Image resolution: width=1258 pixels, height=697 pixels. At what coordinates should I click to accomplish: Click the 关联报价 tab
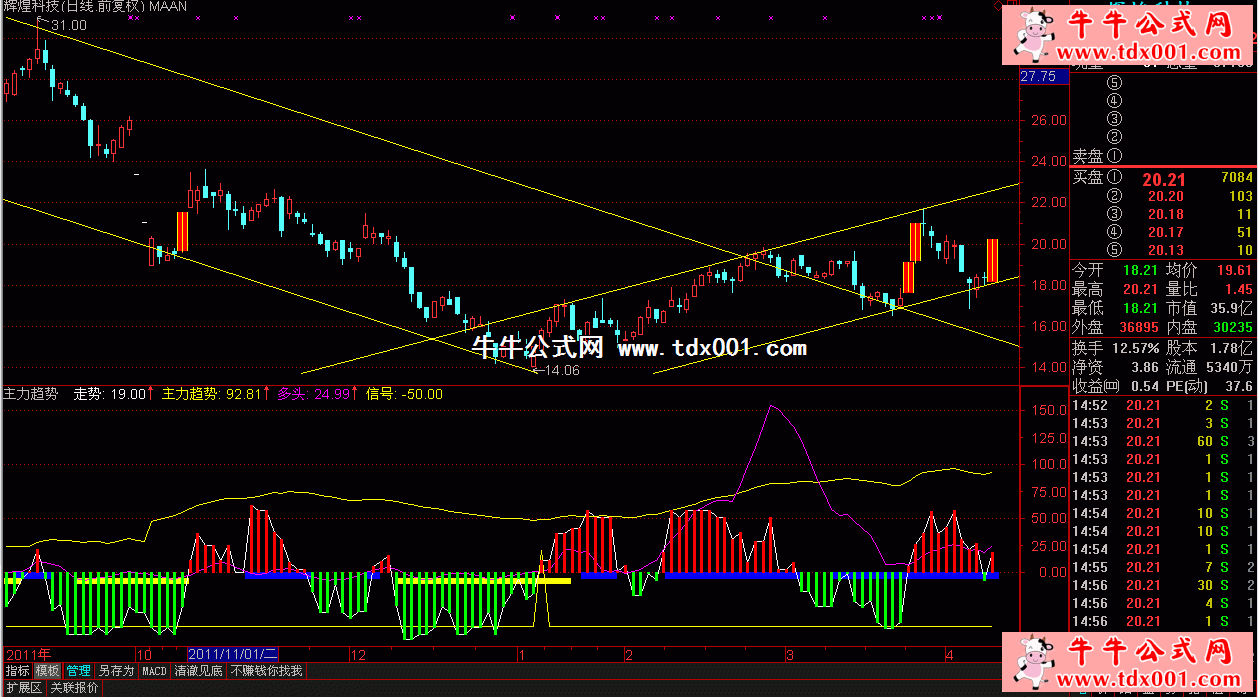click(x=75, y=688)
